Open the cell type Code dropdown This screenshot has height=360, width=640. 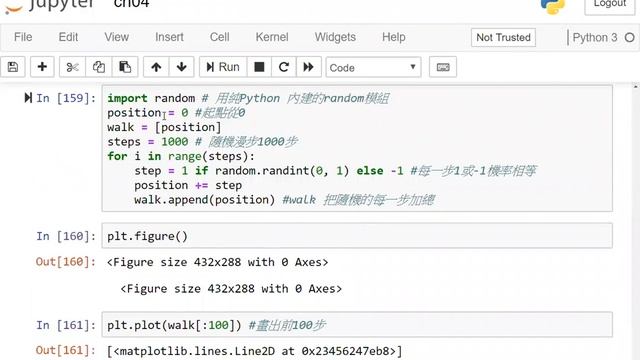click(x=373, y=67)
